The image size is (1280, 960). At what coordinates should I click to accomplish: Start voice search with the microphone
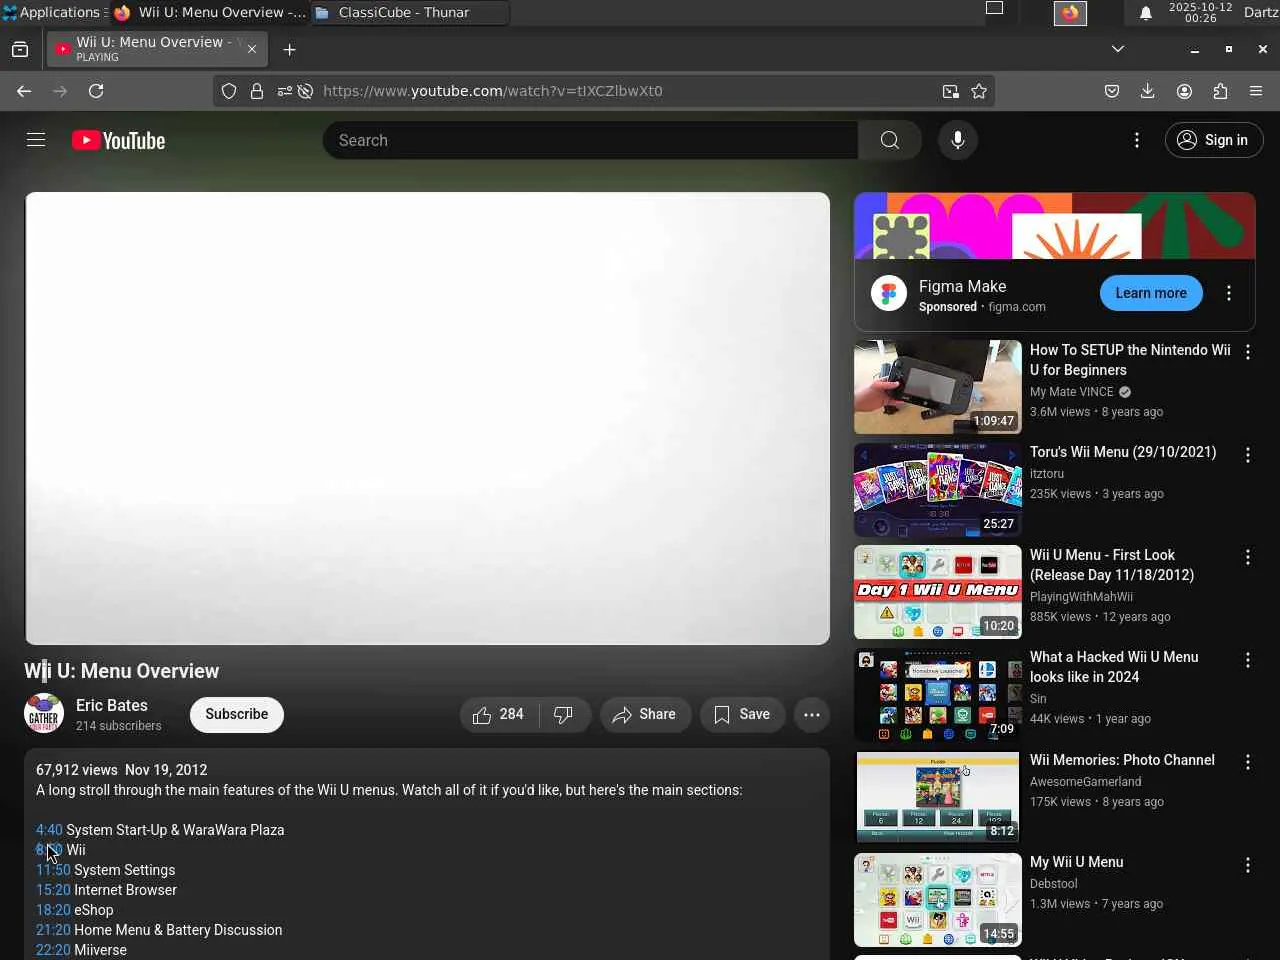(958, 140)
